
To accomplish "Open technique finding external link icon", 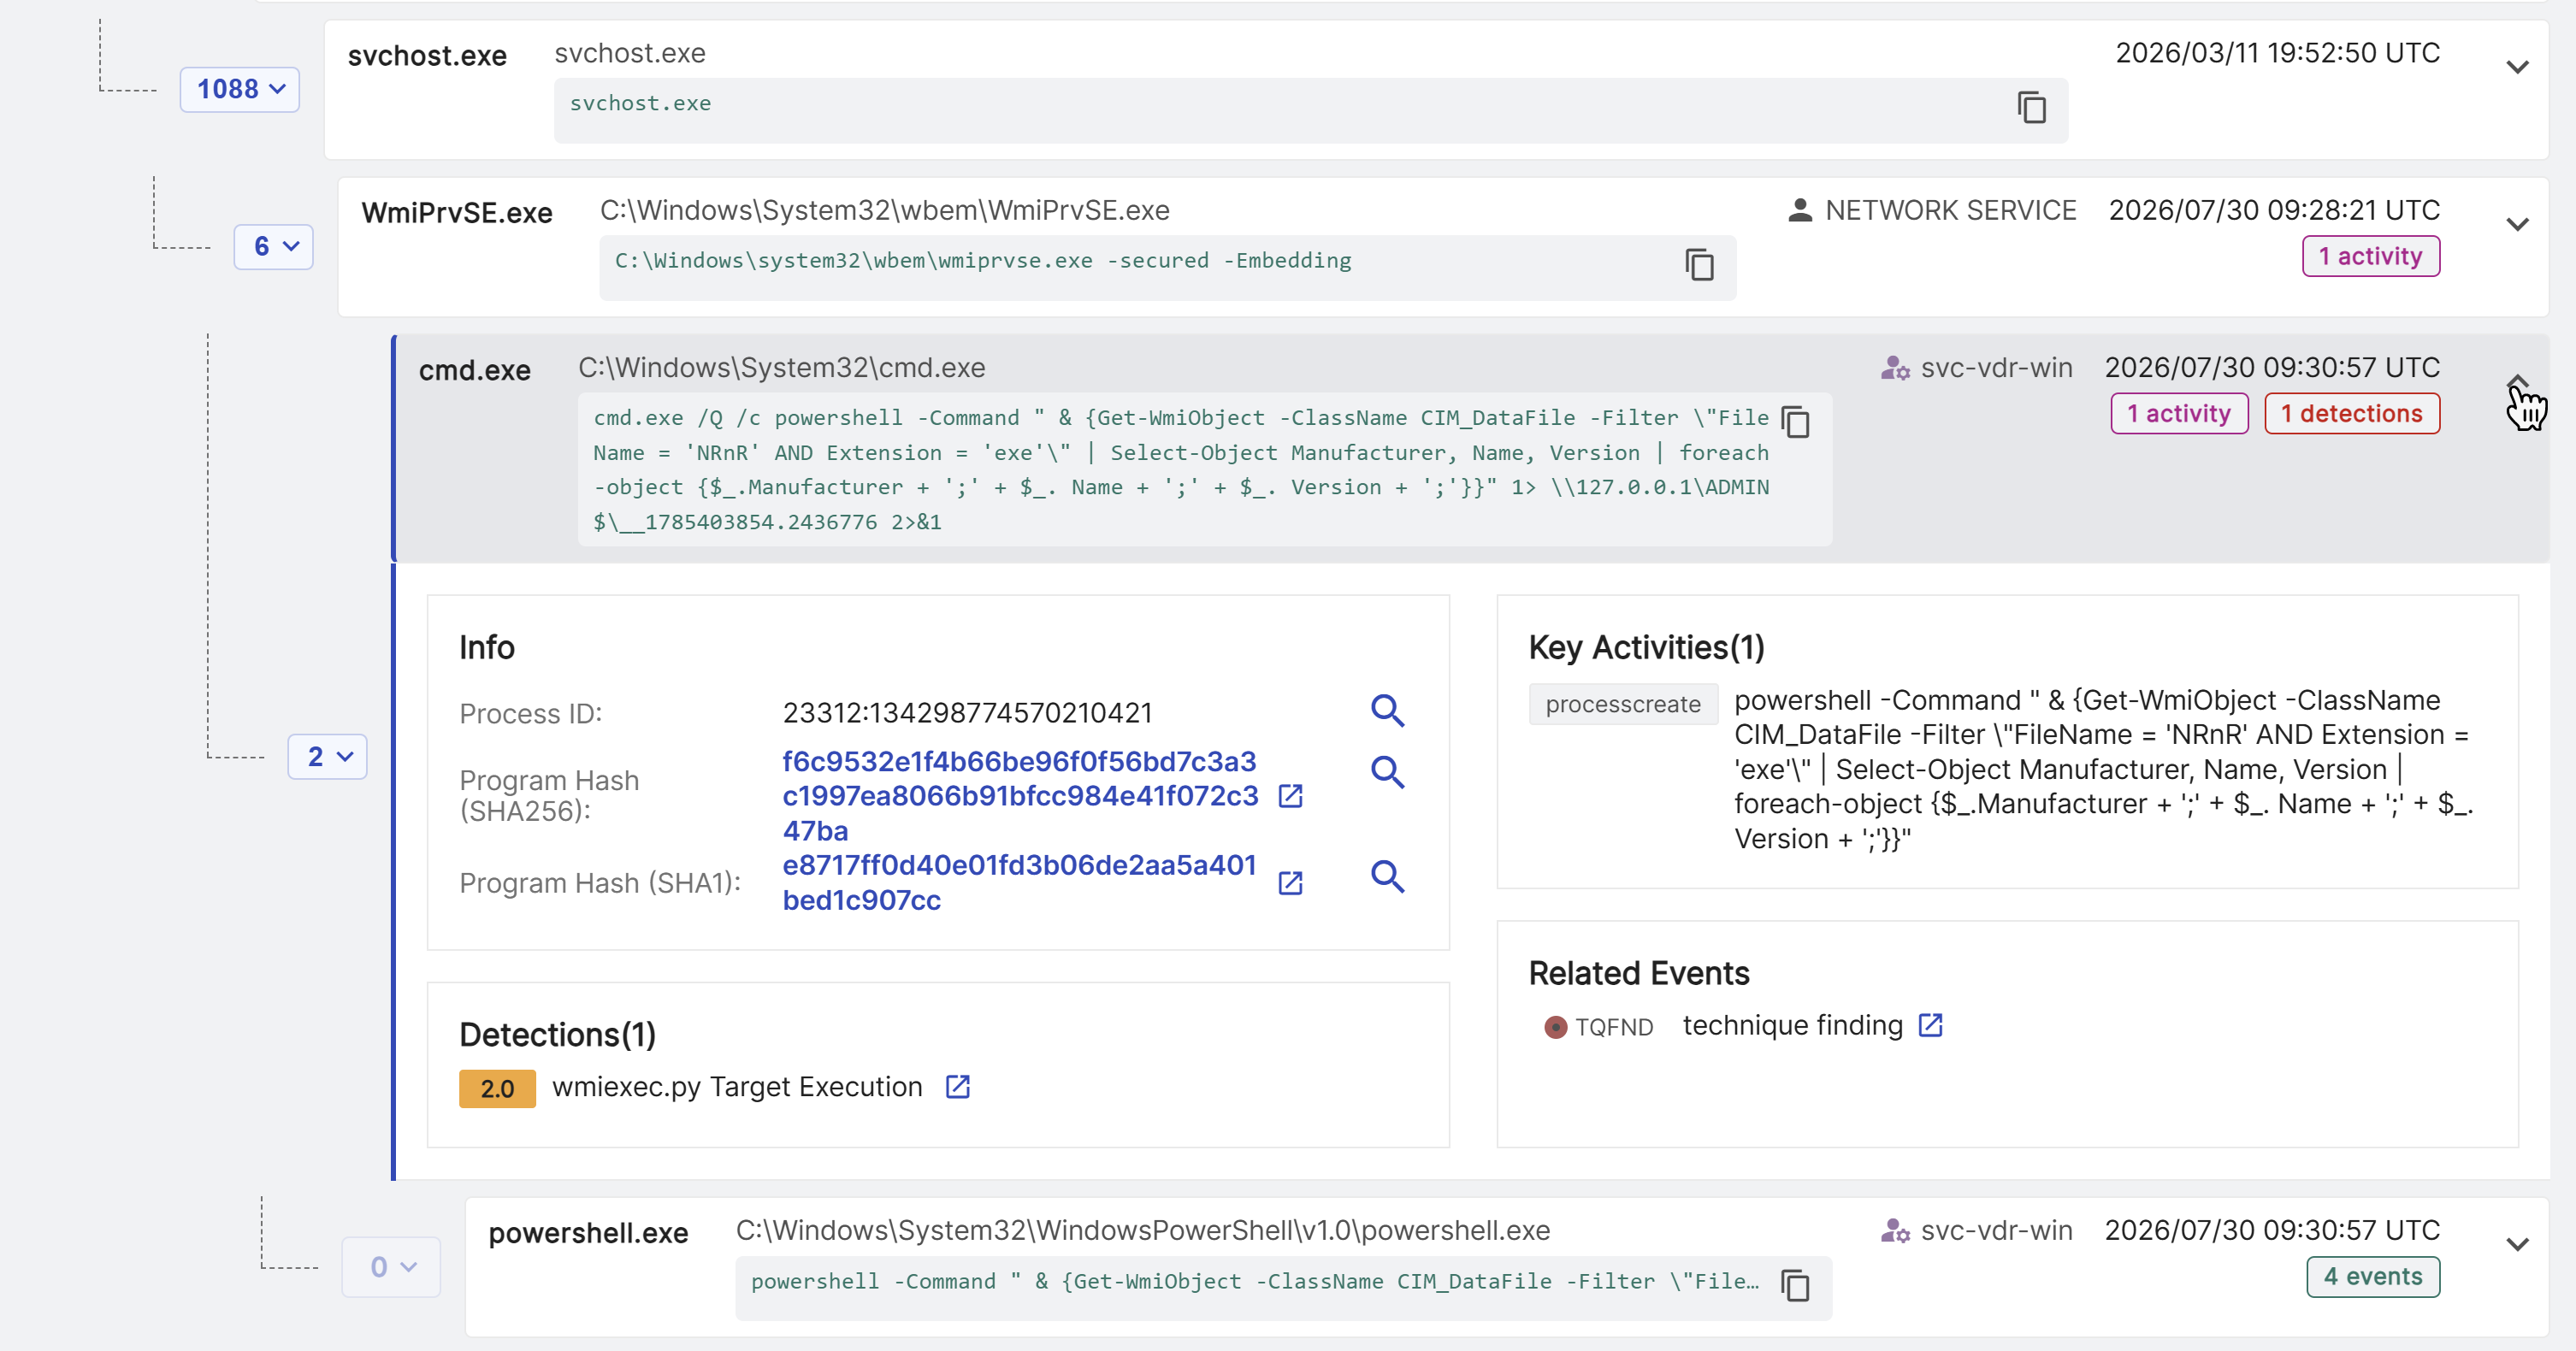I will pyautogui.click(x=1930, y=1025).
